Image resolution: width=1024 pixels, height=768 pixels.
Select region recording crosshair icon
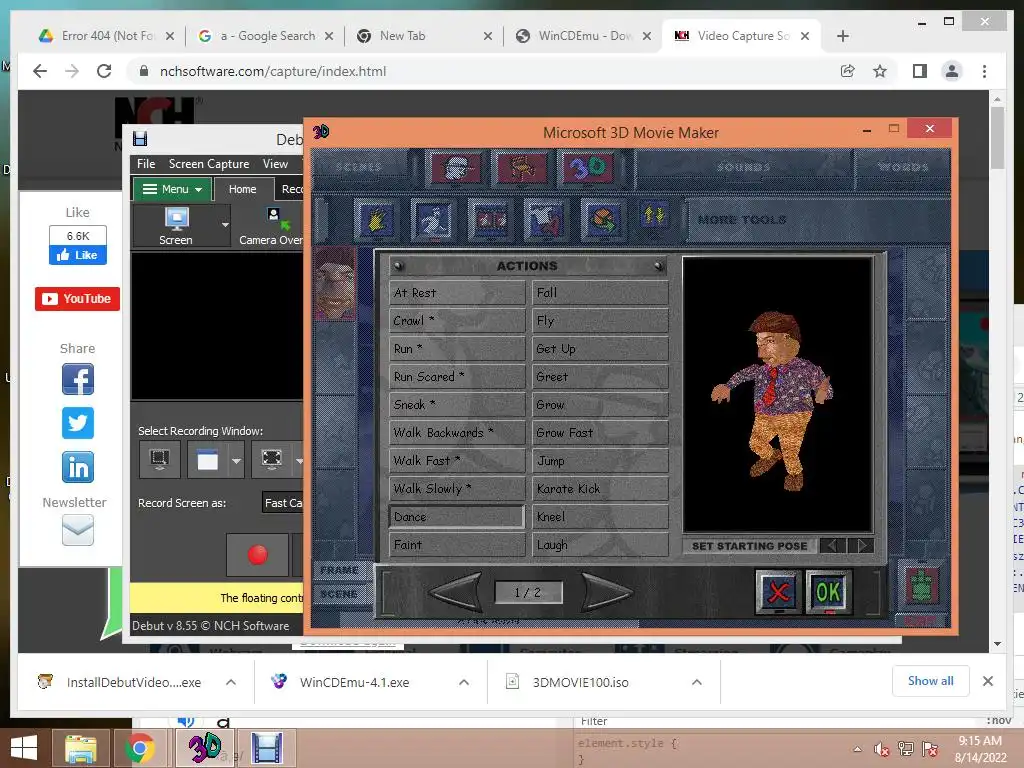pos(272,460)
